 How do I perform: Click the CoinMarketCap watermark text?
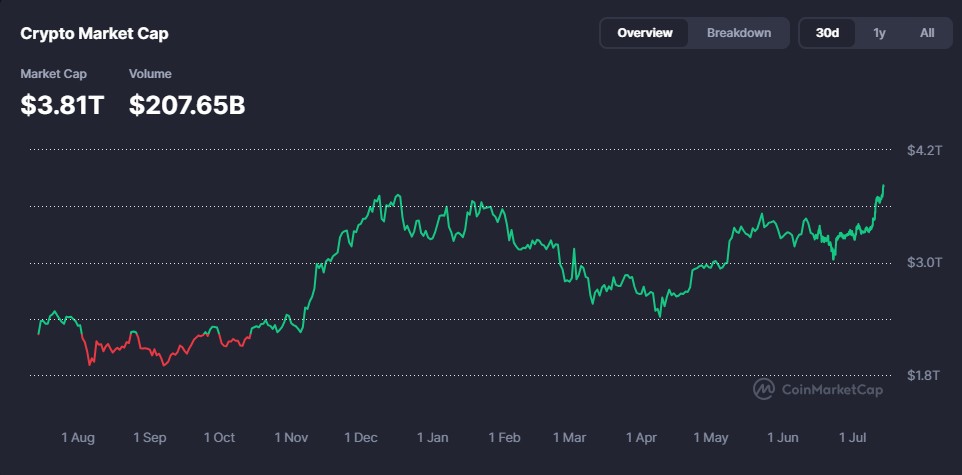(832, 390)
